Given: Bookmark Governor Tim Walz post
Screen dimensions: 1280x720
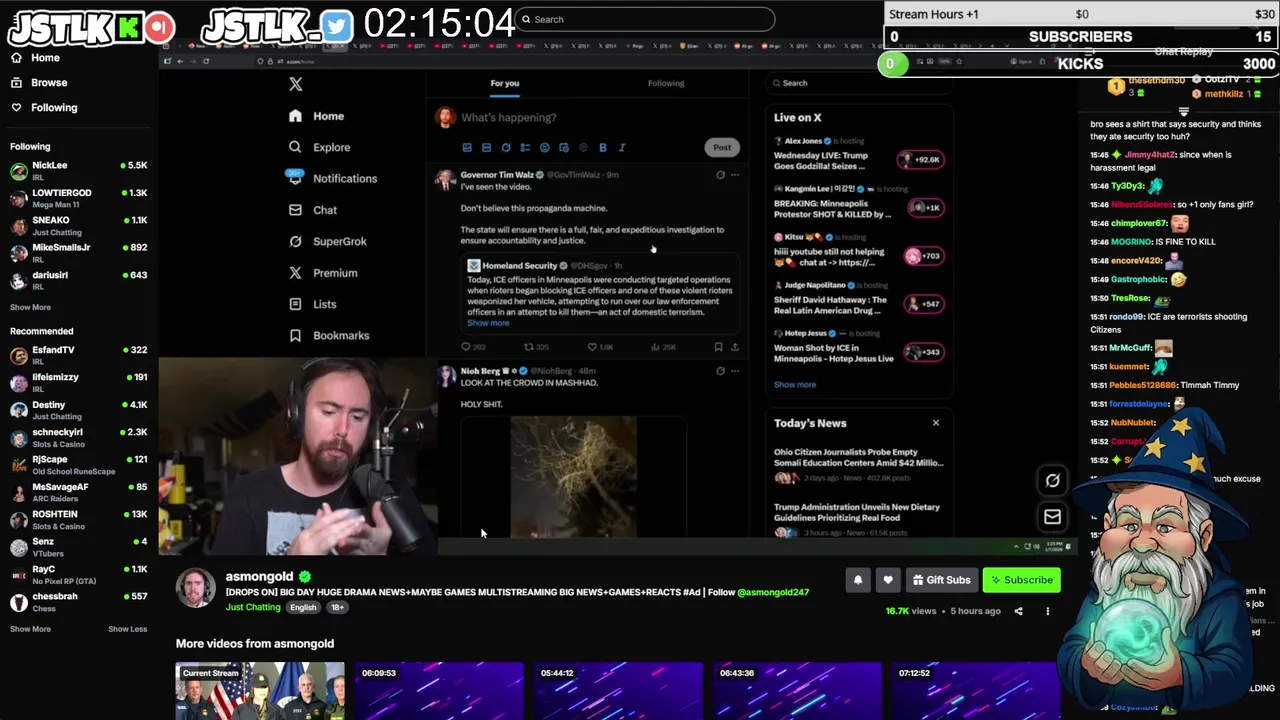Looking at the screenshot, I should pos(718,347).
